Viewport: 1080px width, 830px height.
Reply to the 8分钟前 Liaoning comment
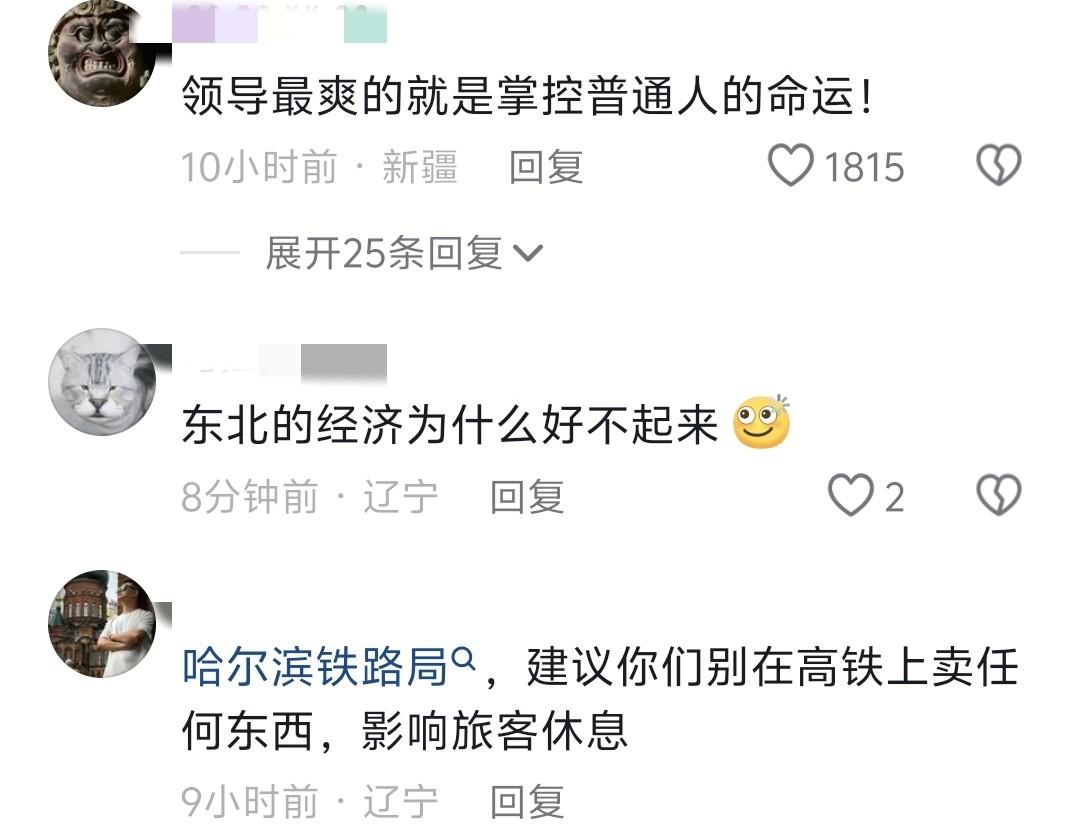pos(528,497)
